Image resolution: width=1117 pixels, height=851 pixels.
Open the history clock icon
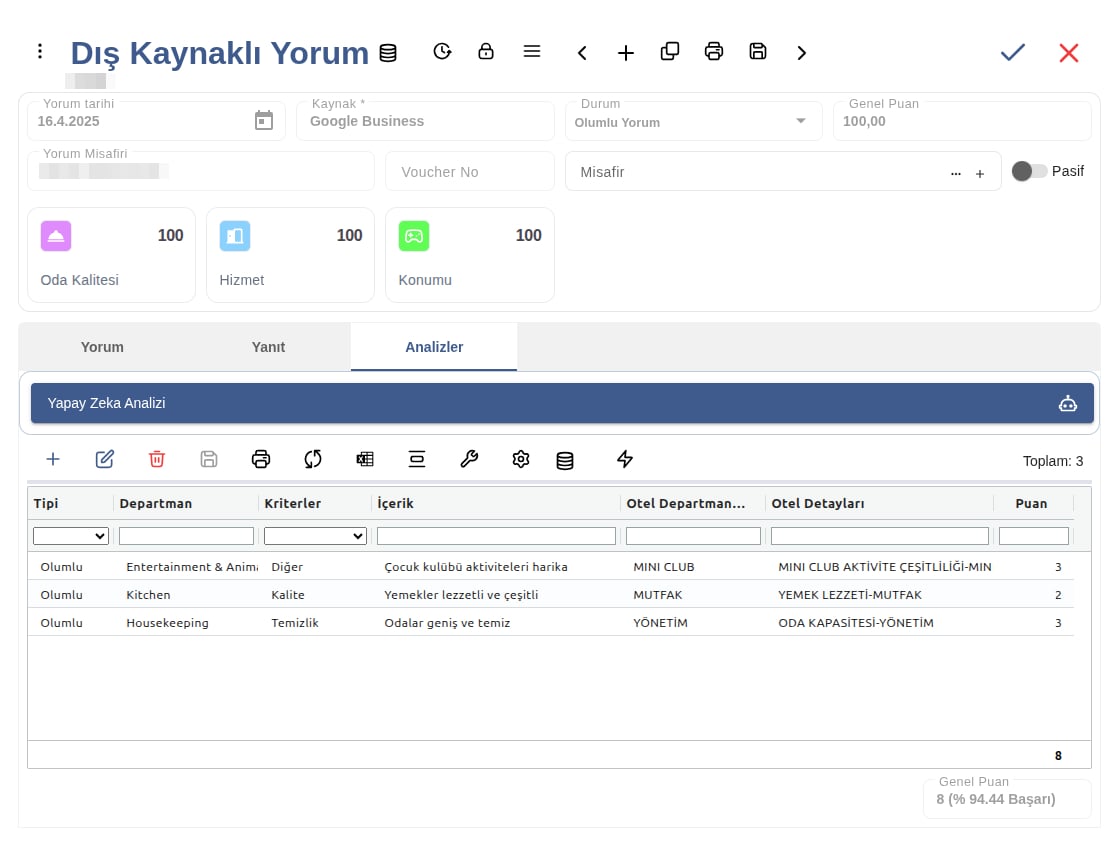pos(442,51)
